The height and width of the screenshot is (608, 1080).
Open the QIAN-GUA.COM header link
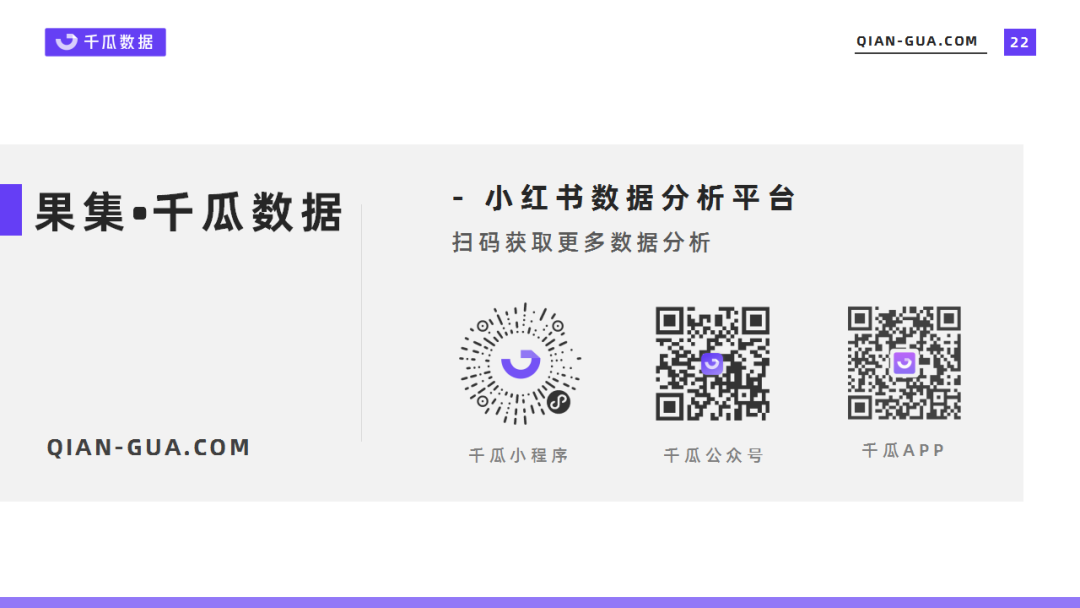point(917,41)
